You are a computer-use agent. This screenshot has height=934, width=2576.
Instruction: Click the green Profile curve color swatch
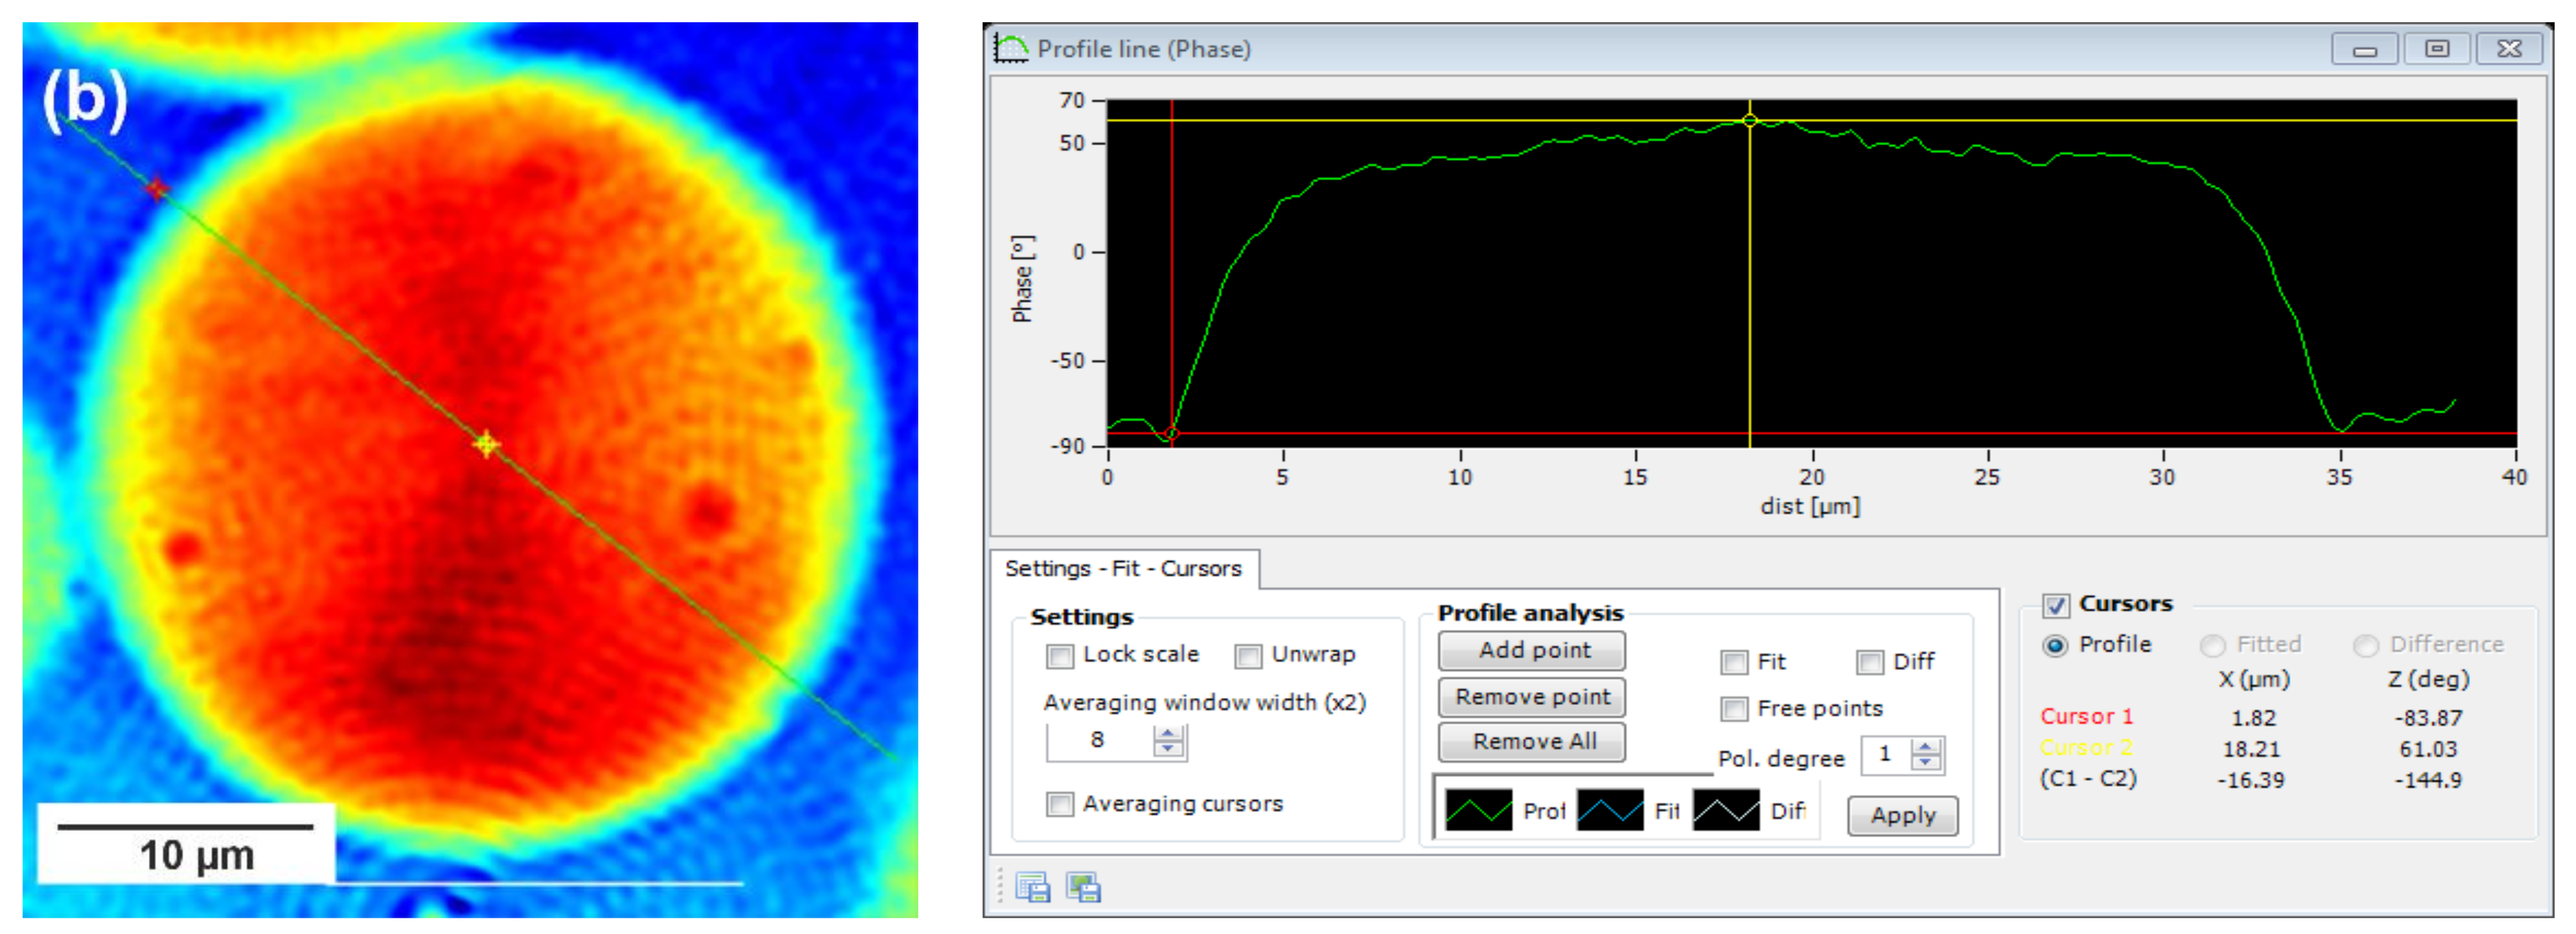[x=1478, y=810]
